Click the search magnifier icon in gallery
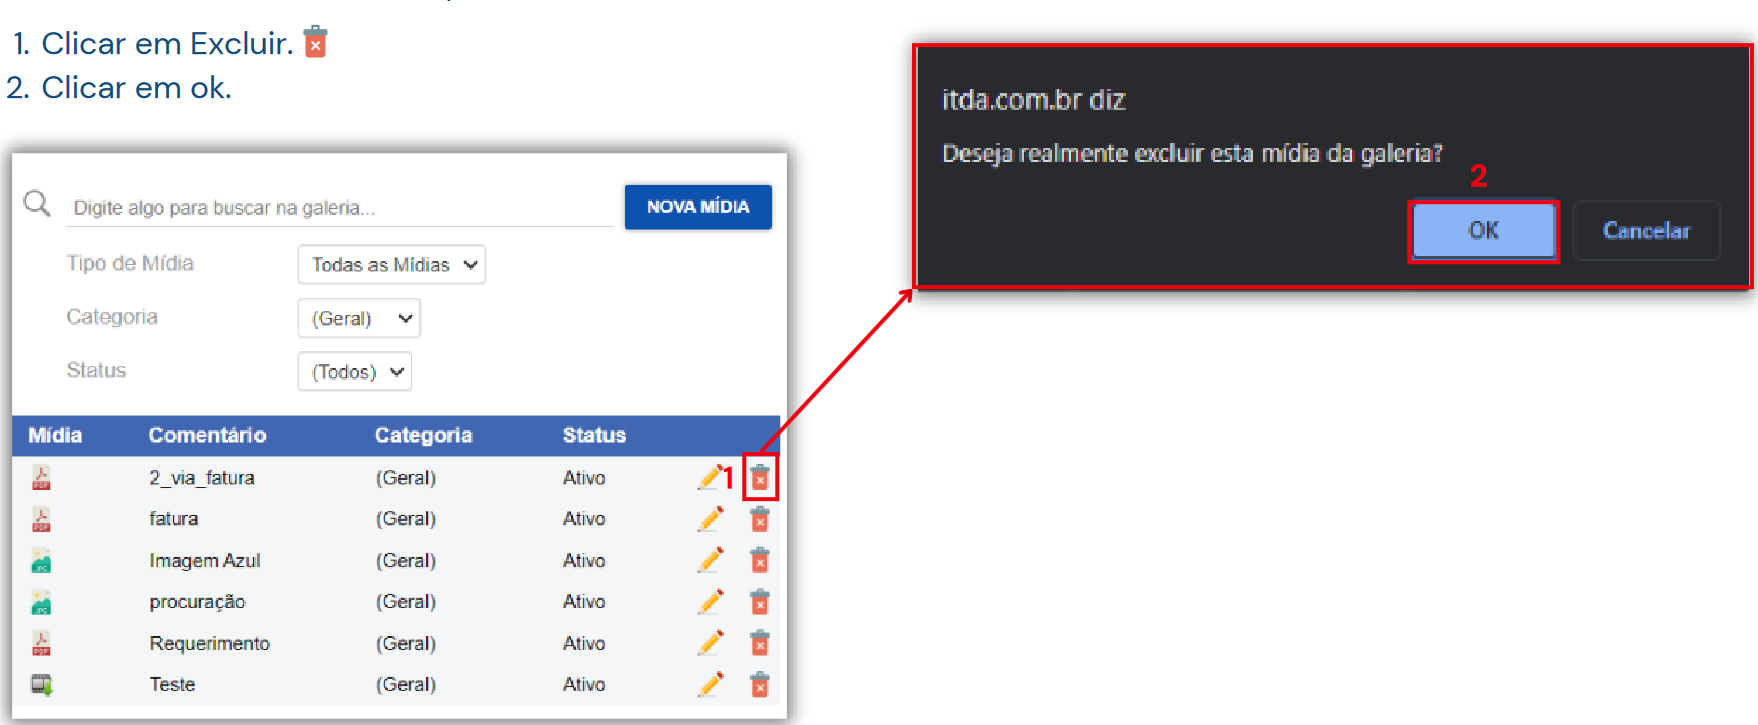Screen dimensions: 1758x725 (37, 204)
